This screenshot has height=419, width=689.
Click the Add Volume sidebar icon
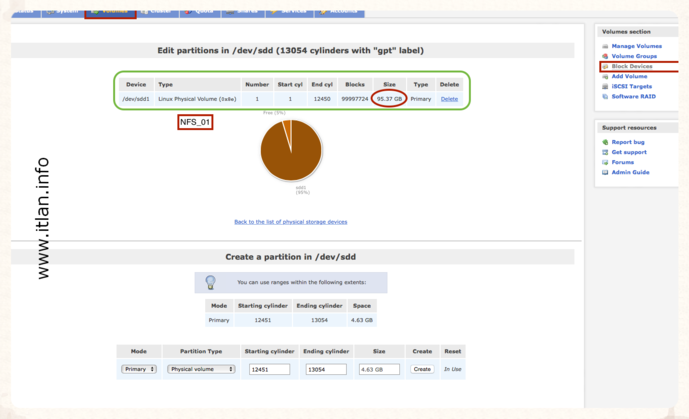pos(605,76)
